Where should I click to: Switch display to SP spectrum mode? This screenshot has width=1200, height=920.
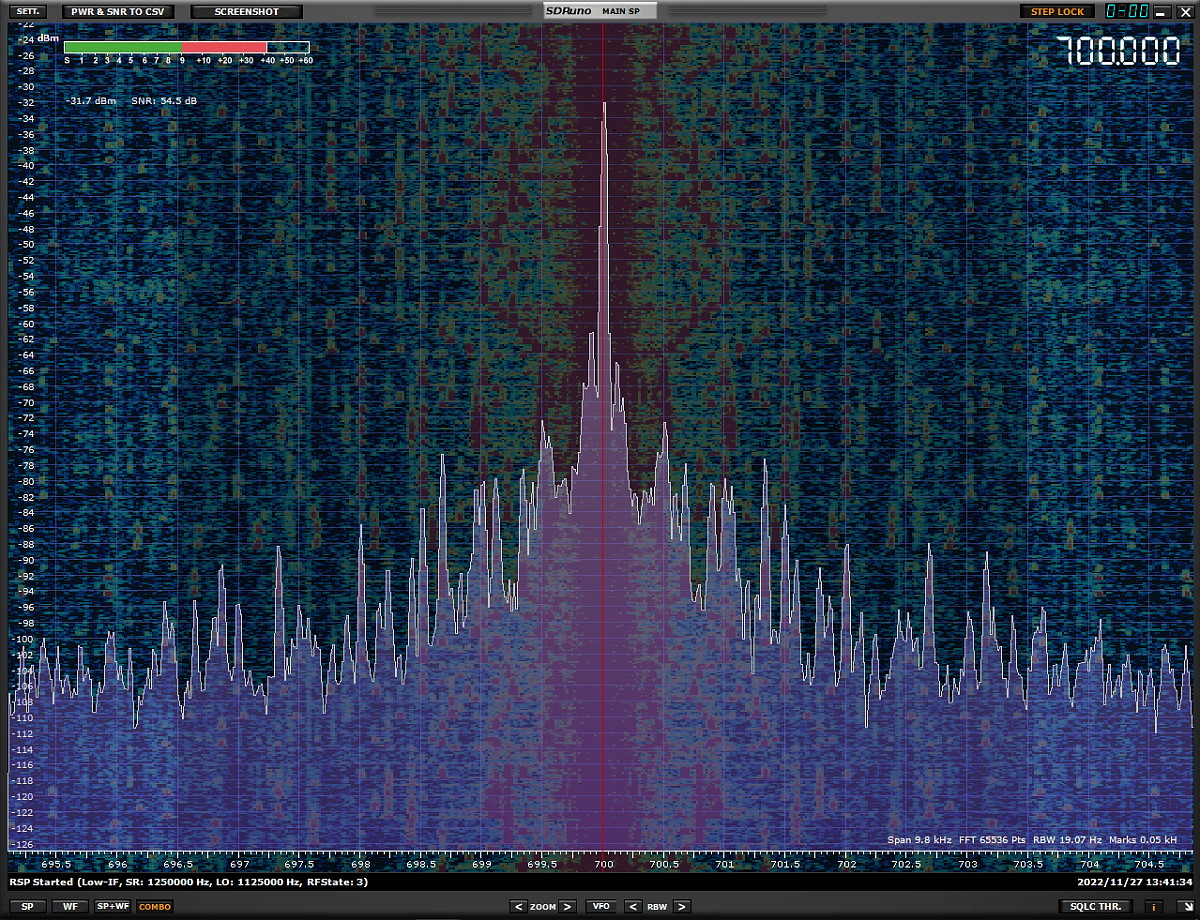point(27,907)
